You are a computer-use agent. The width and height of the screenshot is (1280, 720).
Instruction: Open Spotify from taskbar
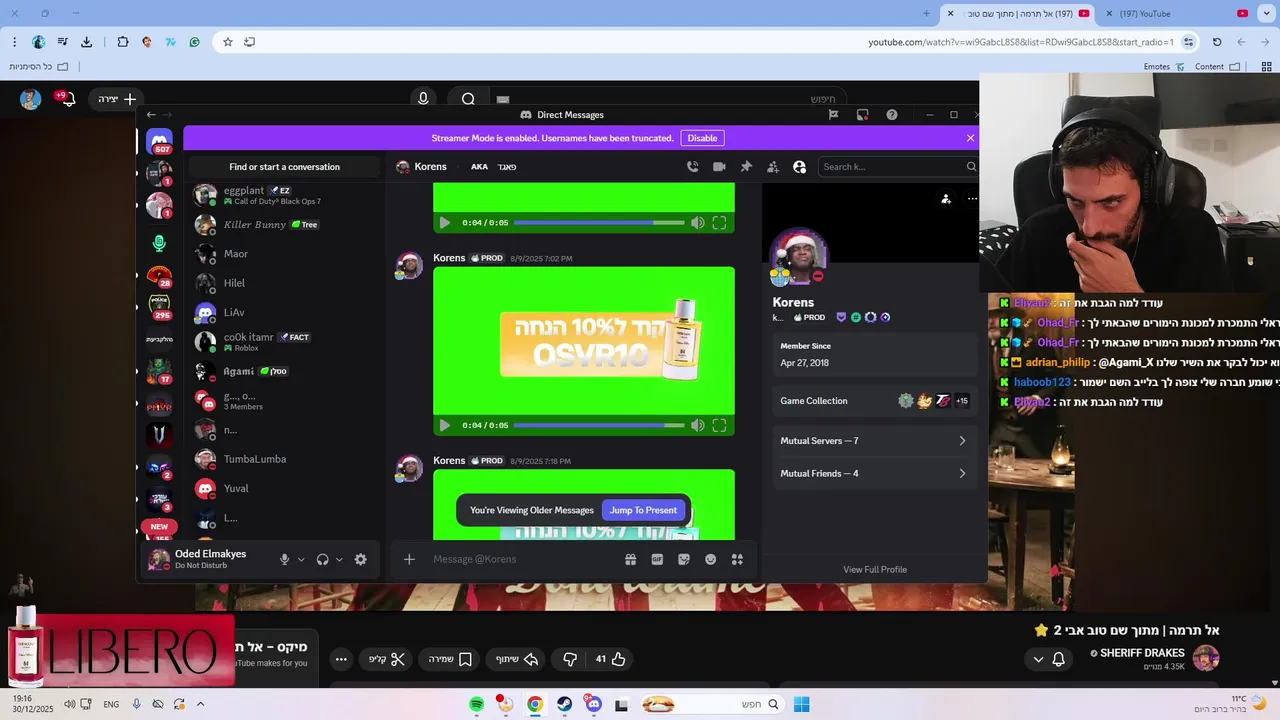point(476,704)
